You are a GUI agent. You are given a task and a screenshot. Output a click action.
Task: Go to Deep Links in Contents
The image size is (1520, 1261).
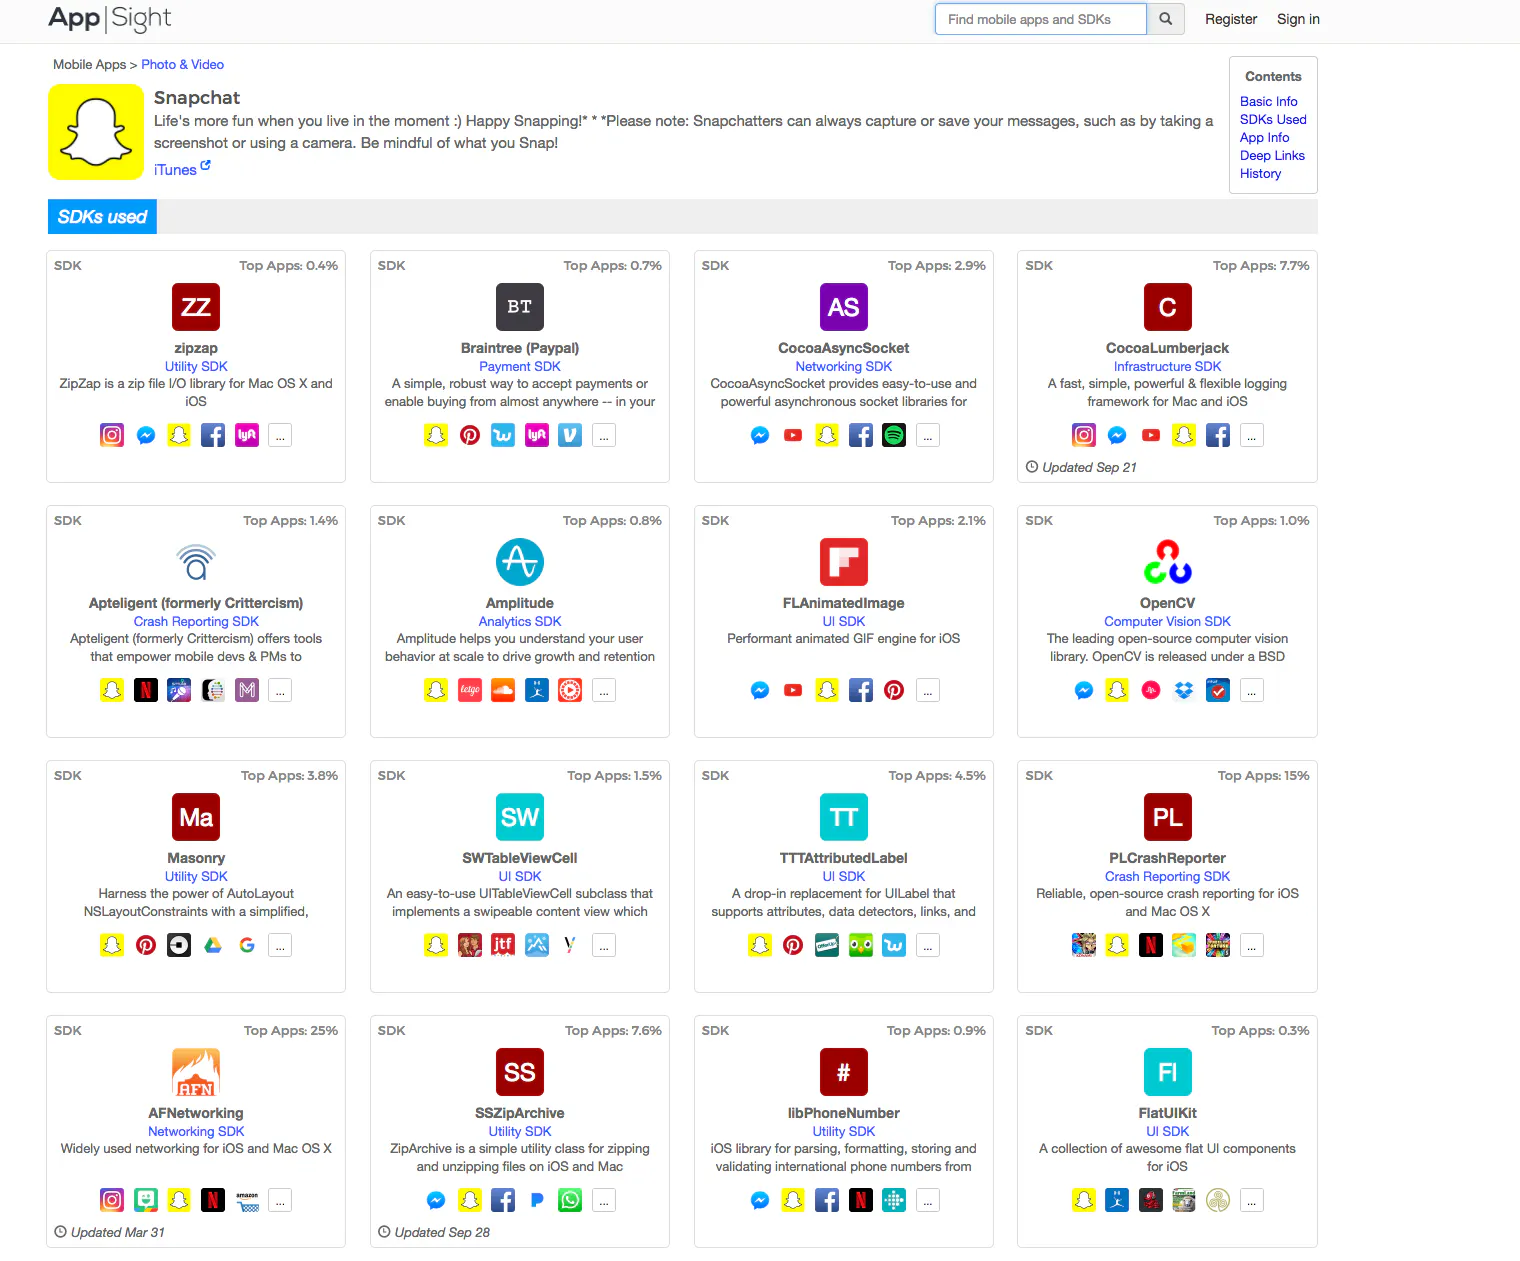(x=1272, y=155)
